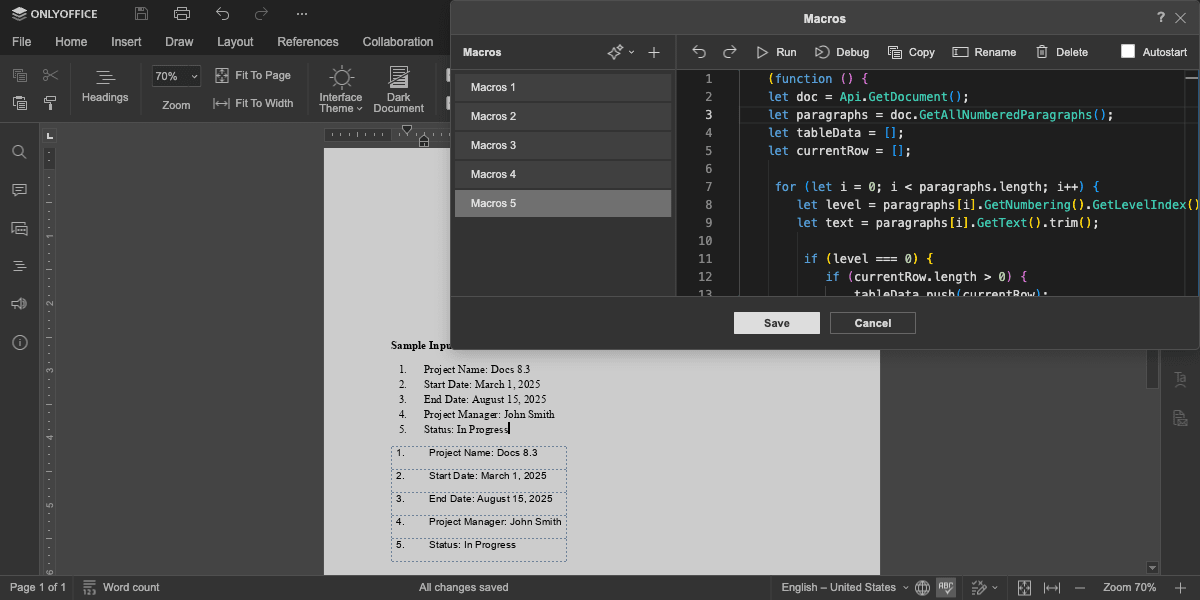Image resolution: width=1200 pixels, height=600 pixels.
Task: Click the Paste icon in the ribbon
Action: (x=20, y=103)
